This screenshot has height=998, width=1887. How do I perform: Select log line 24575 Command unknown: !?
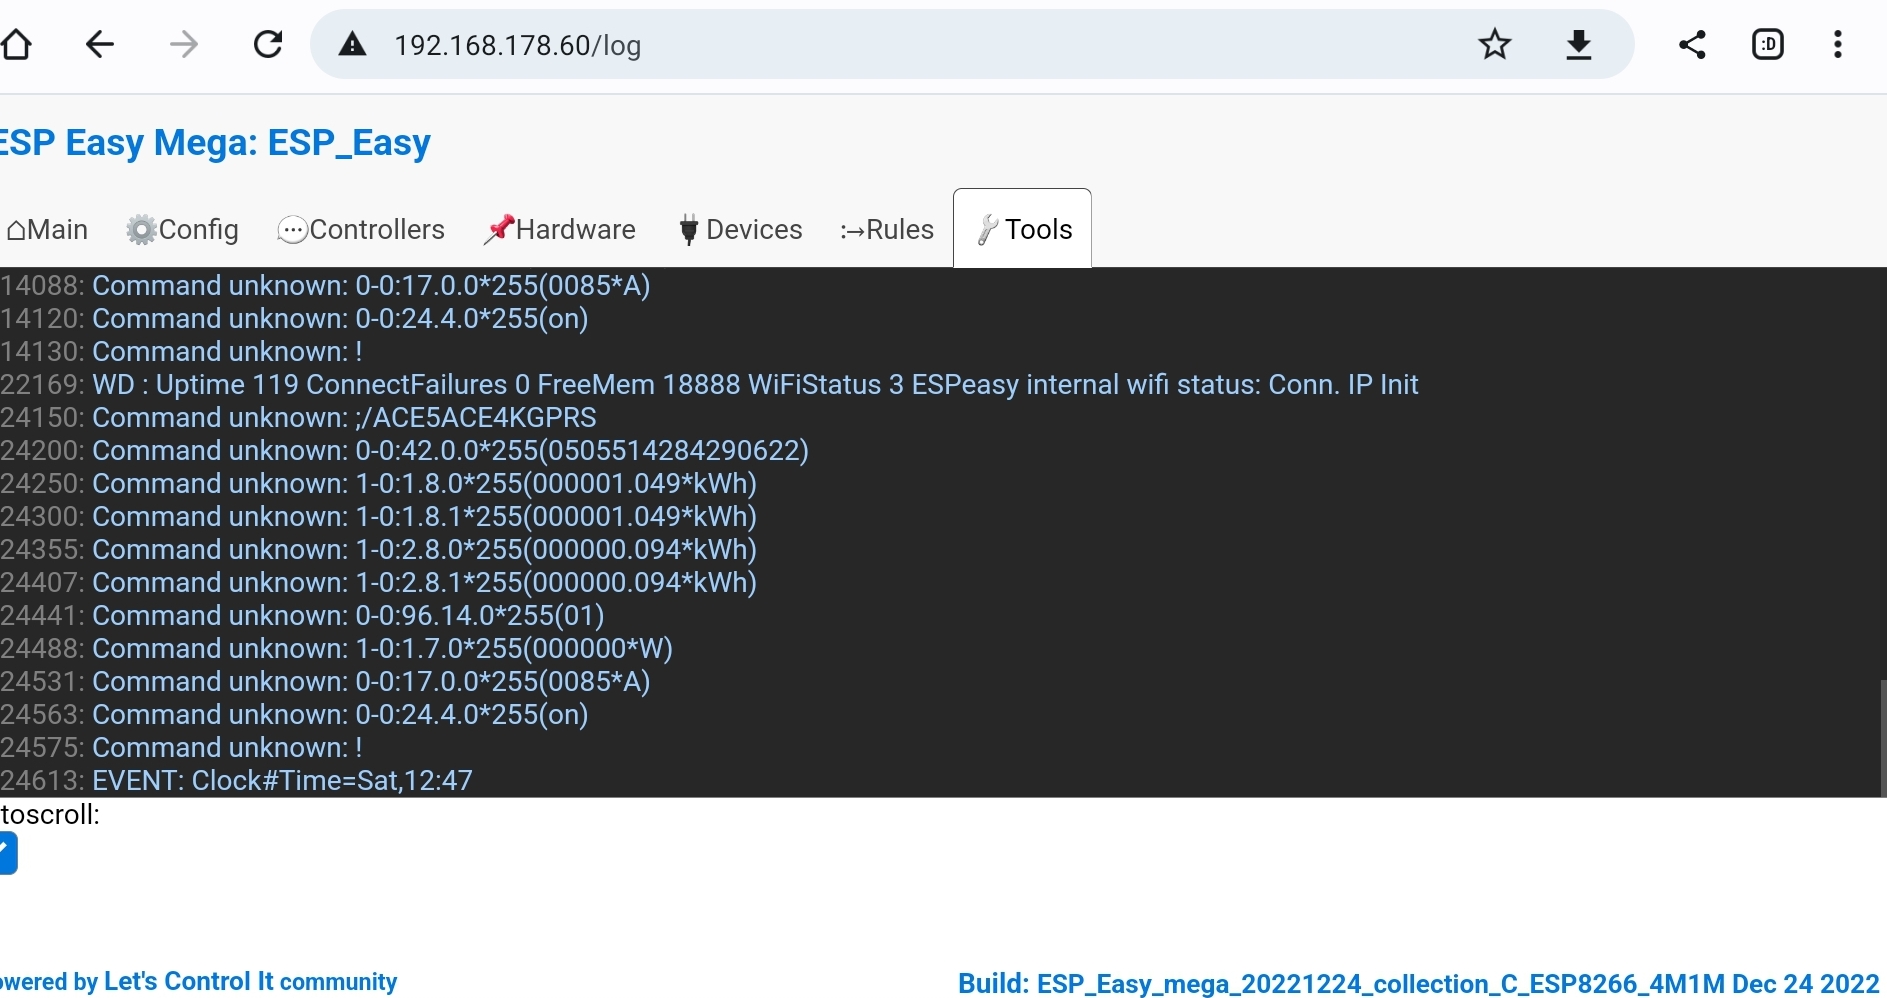coord(181,748)
